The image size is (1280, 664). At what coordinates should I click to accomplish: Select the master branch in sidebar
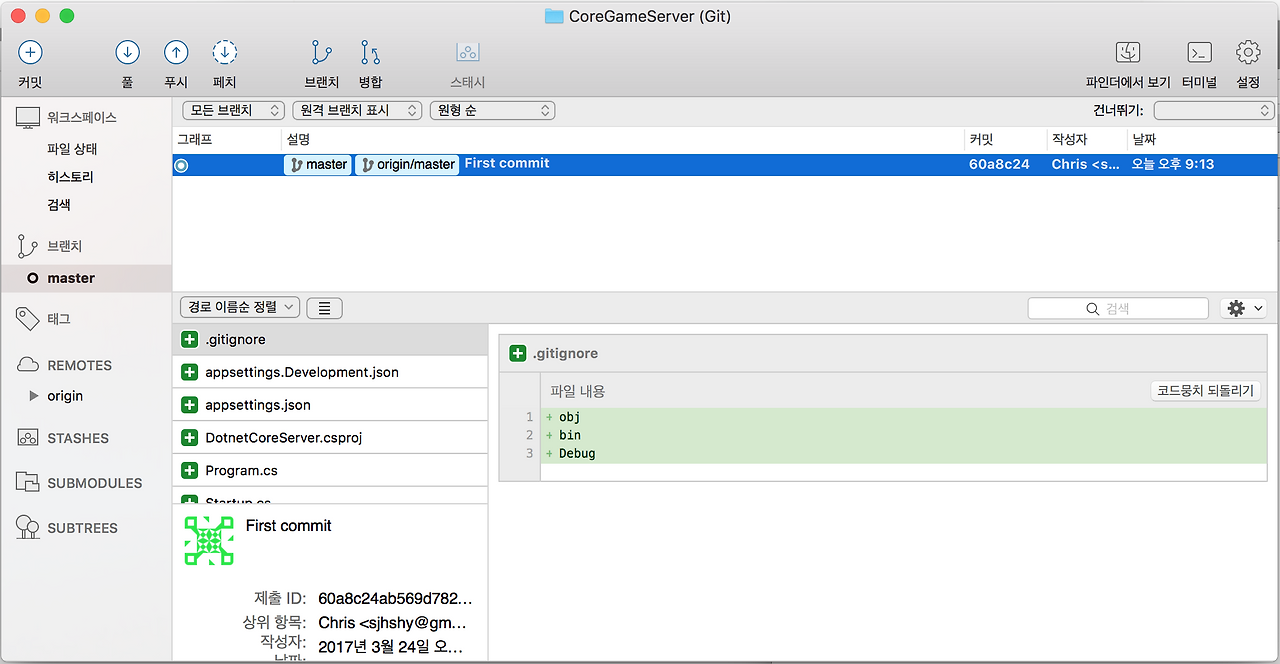point(86,278)
